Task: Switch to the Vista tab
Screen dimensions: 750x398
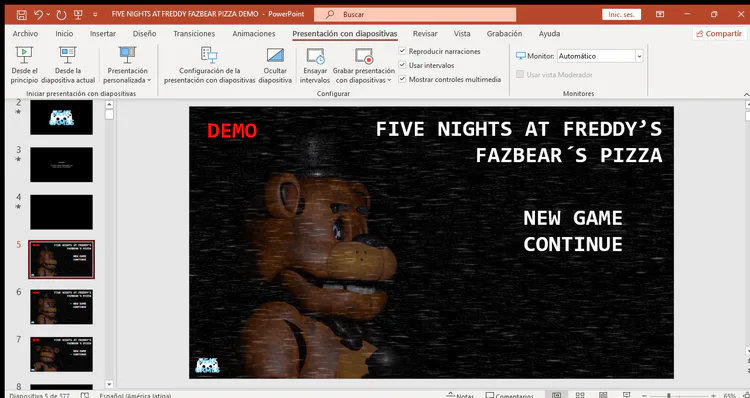Action: tap(462, 33)
